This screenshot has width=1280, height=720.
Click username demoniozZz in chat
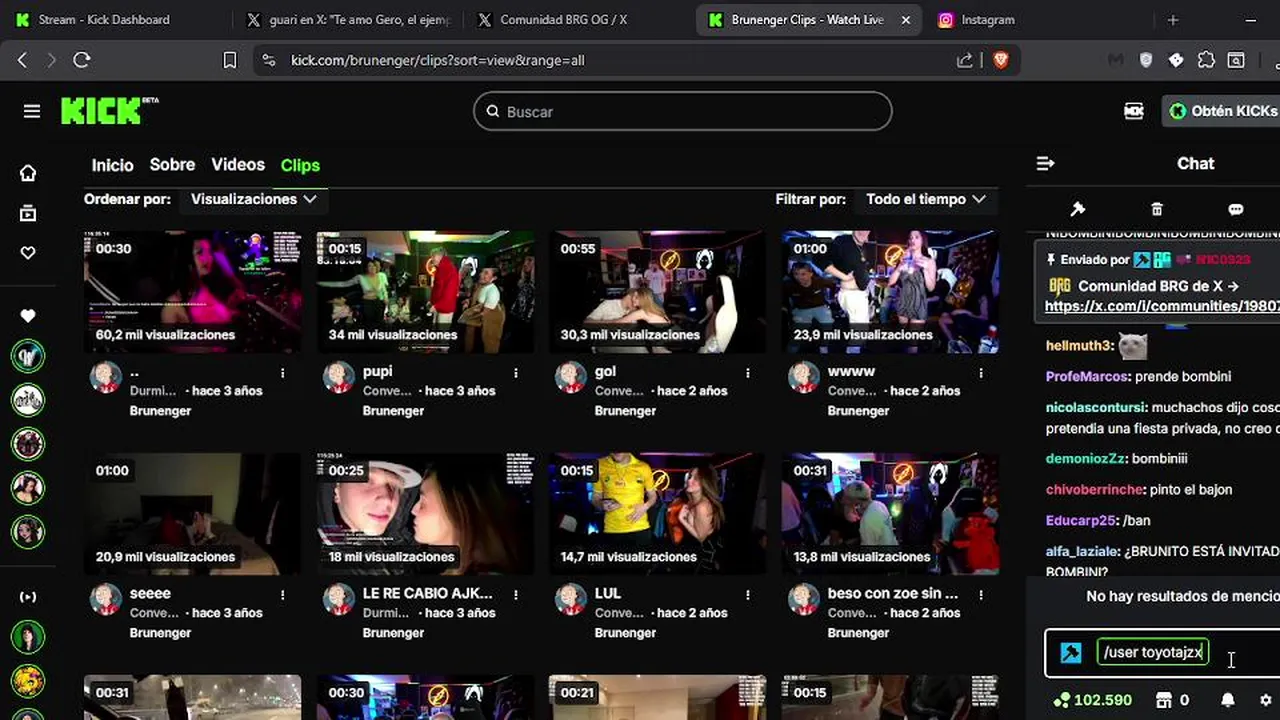(x=1086, y=459)
